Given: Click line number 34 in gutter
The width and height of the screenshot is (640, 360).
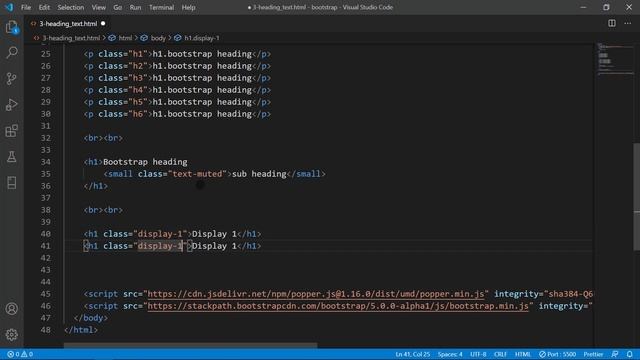Looking at the screenshot, I should (46, 162).
